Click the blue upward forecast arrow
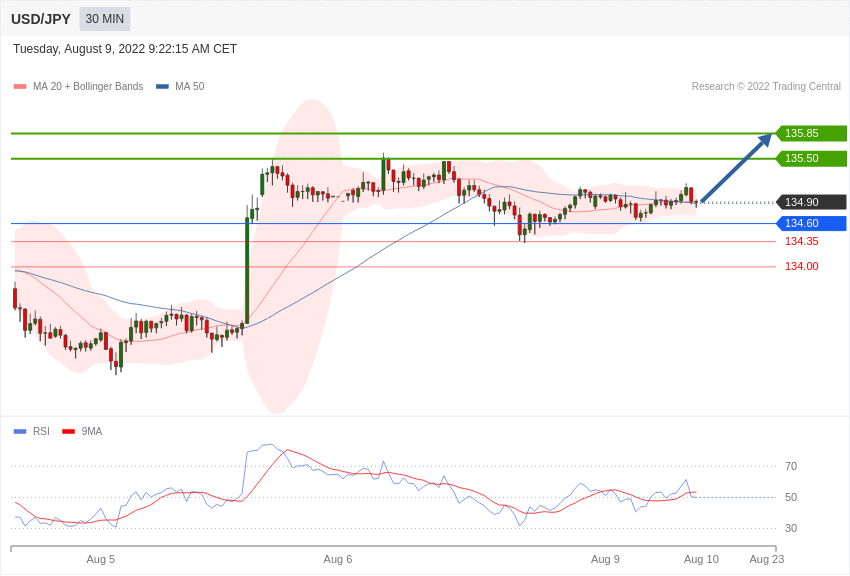Viewport: 850px width, 576px height. 736,168
